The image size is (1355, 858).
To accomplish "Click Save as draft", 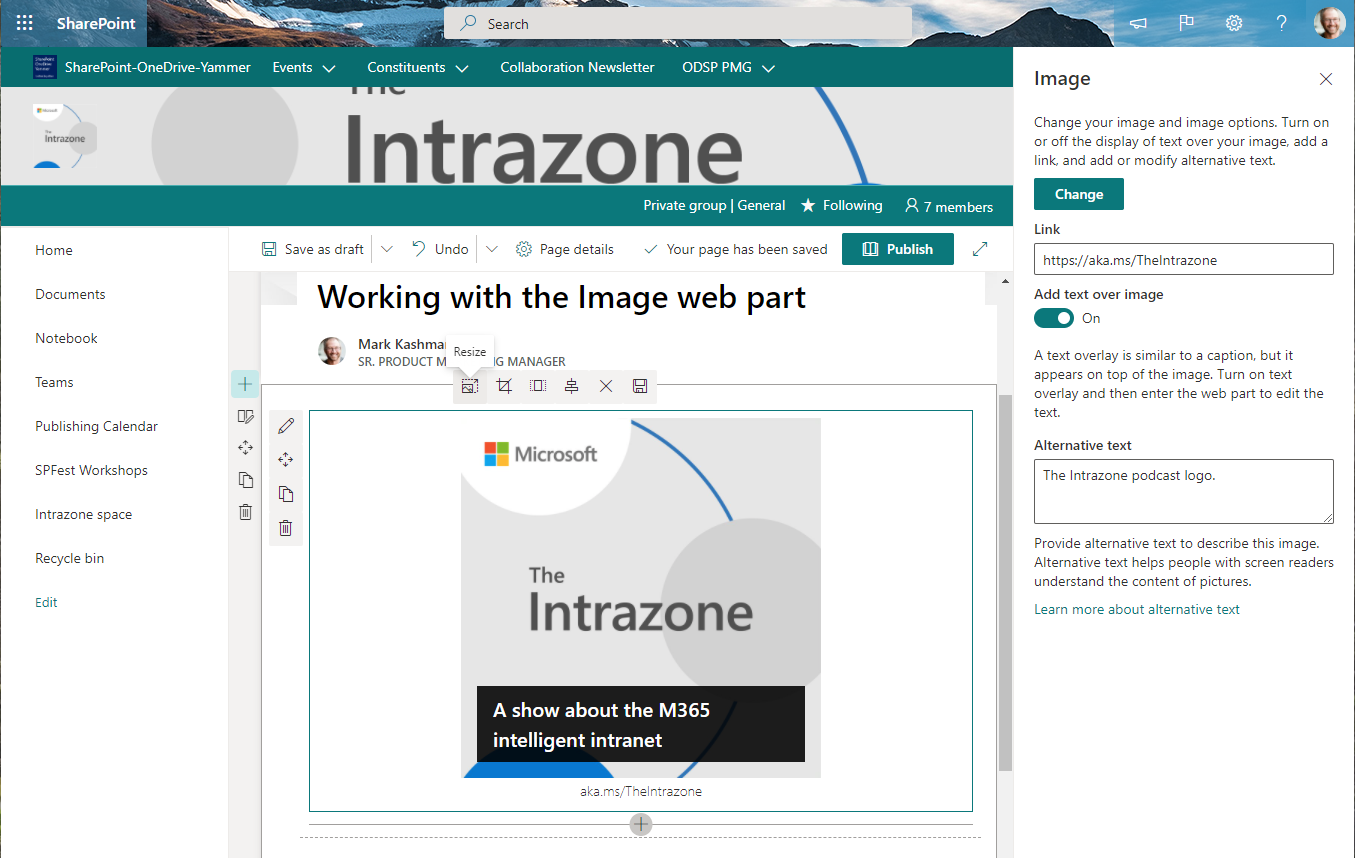I will click(x=313, y=249).
